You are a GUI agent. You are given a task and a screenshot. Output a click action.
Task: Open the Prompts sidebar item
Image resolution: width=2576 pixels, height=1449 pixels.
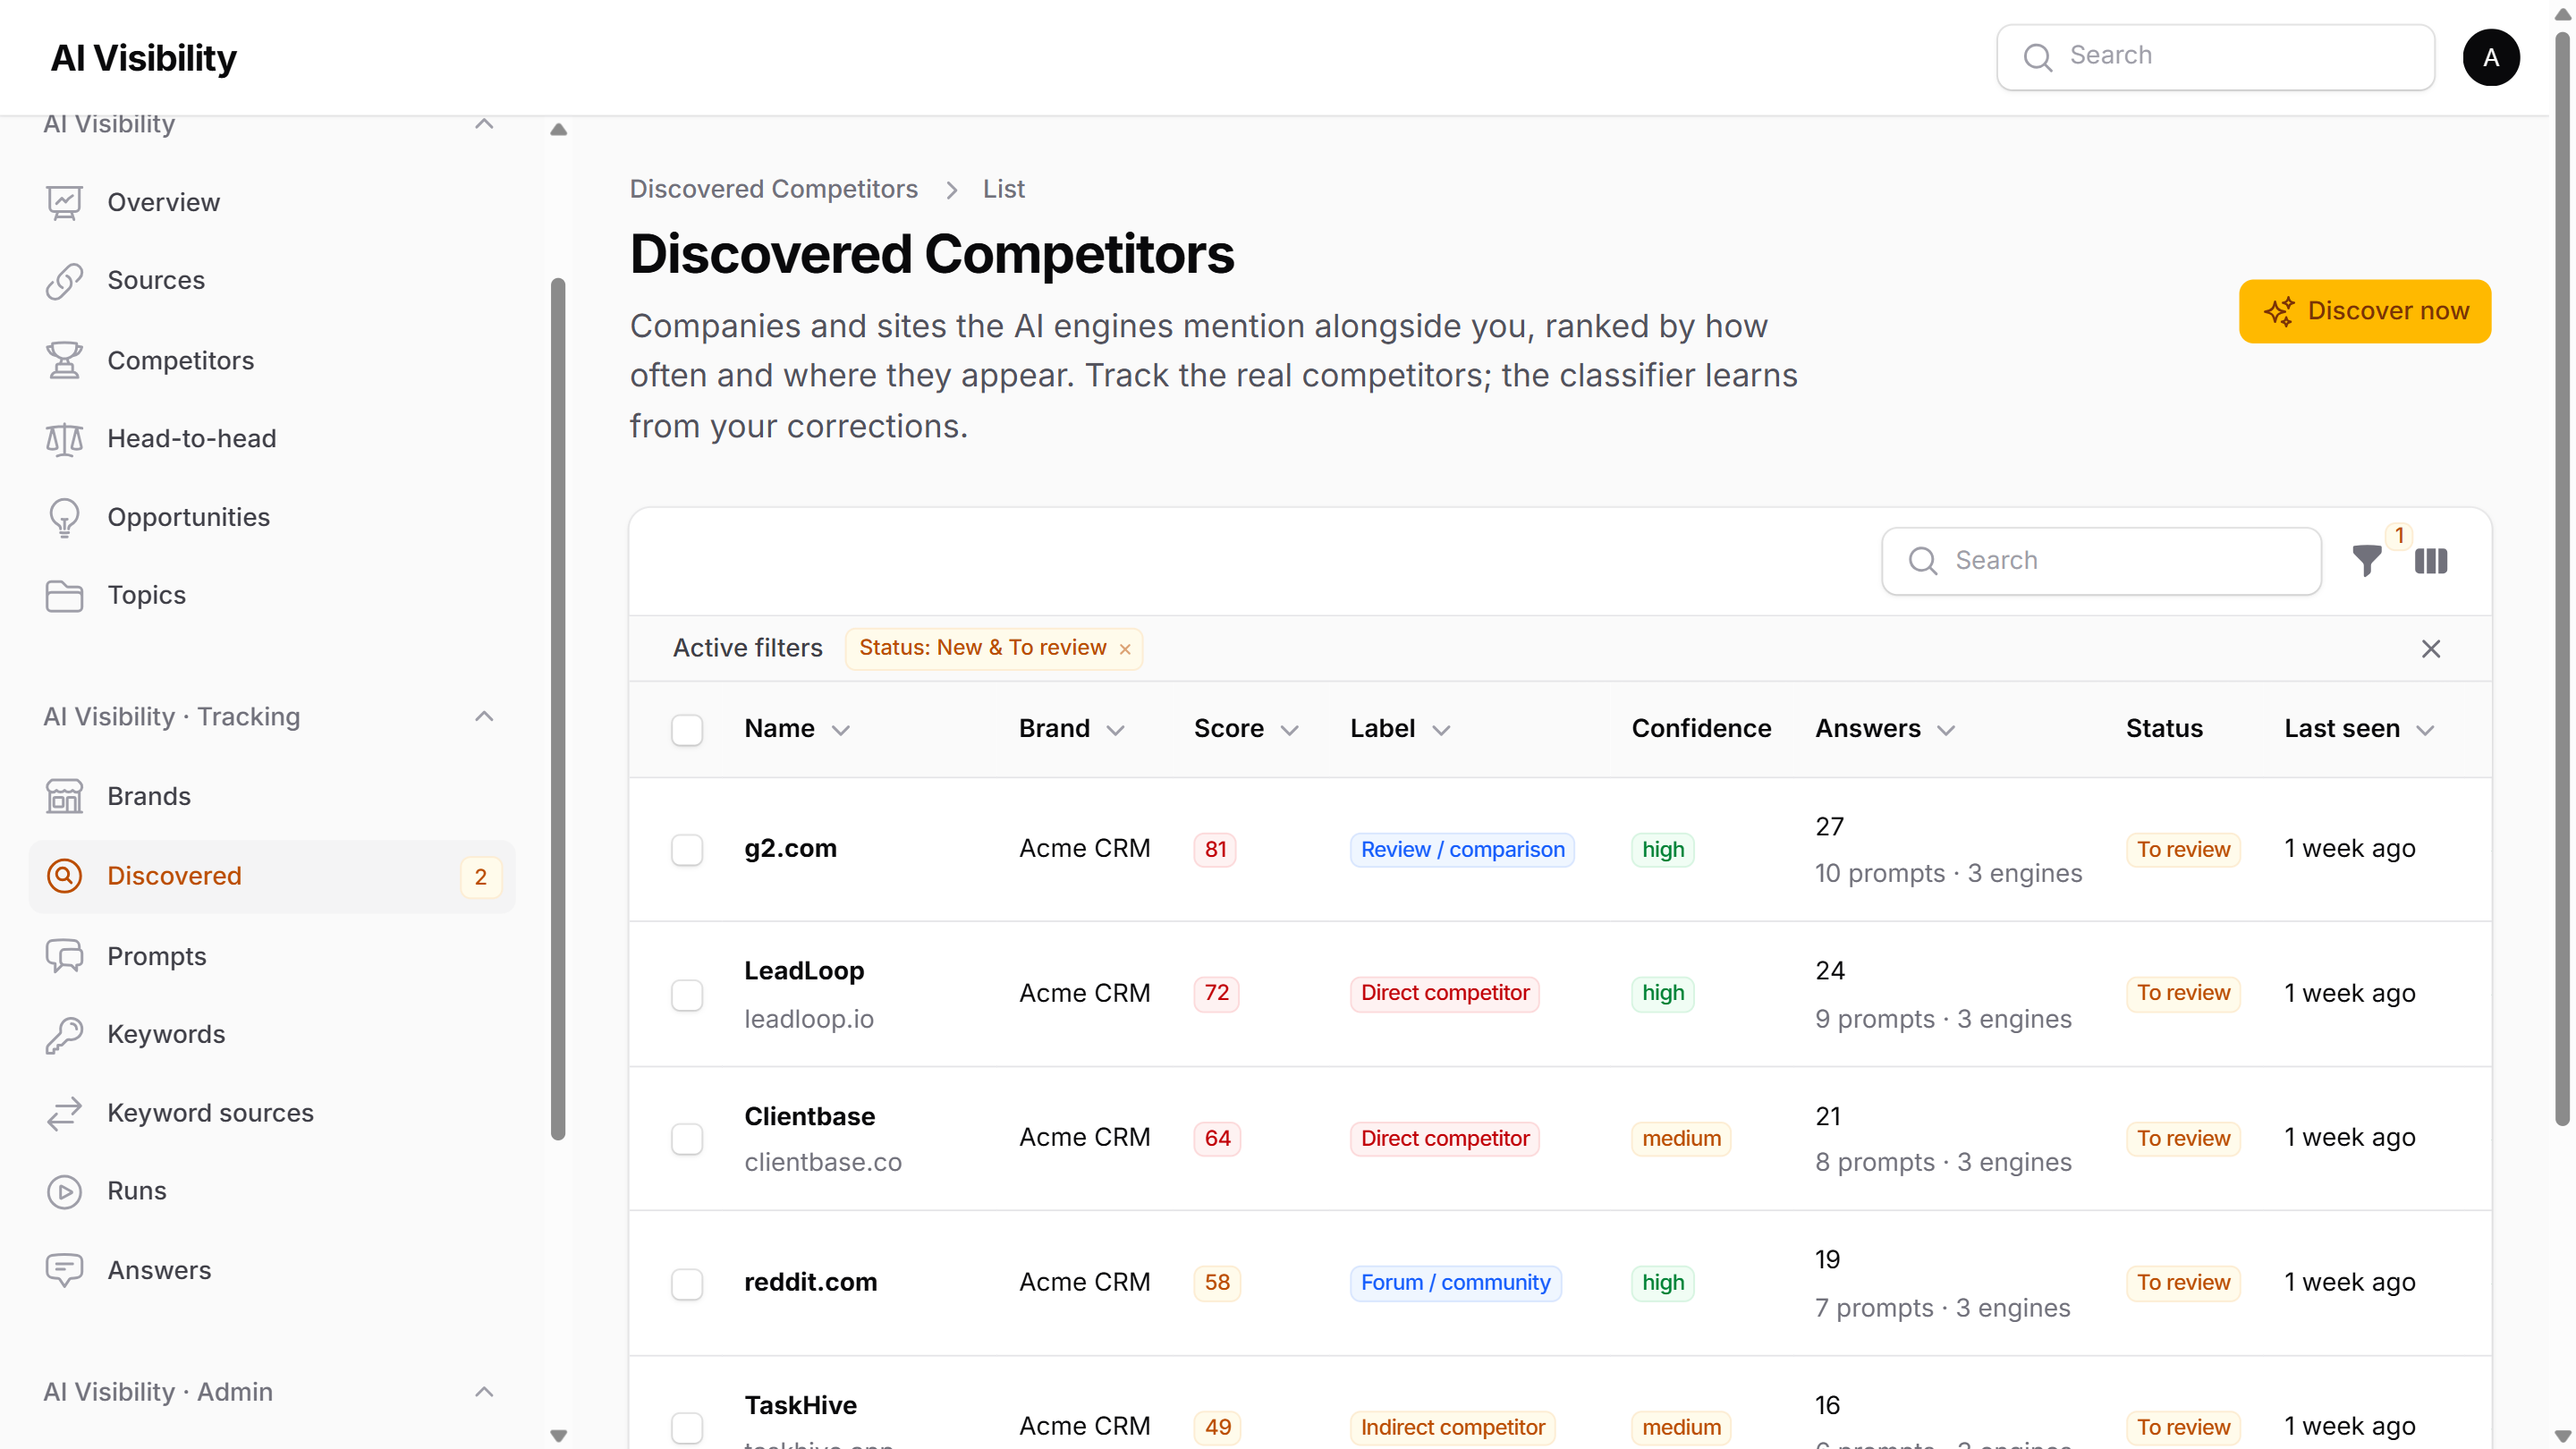[272, 956]
